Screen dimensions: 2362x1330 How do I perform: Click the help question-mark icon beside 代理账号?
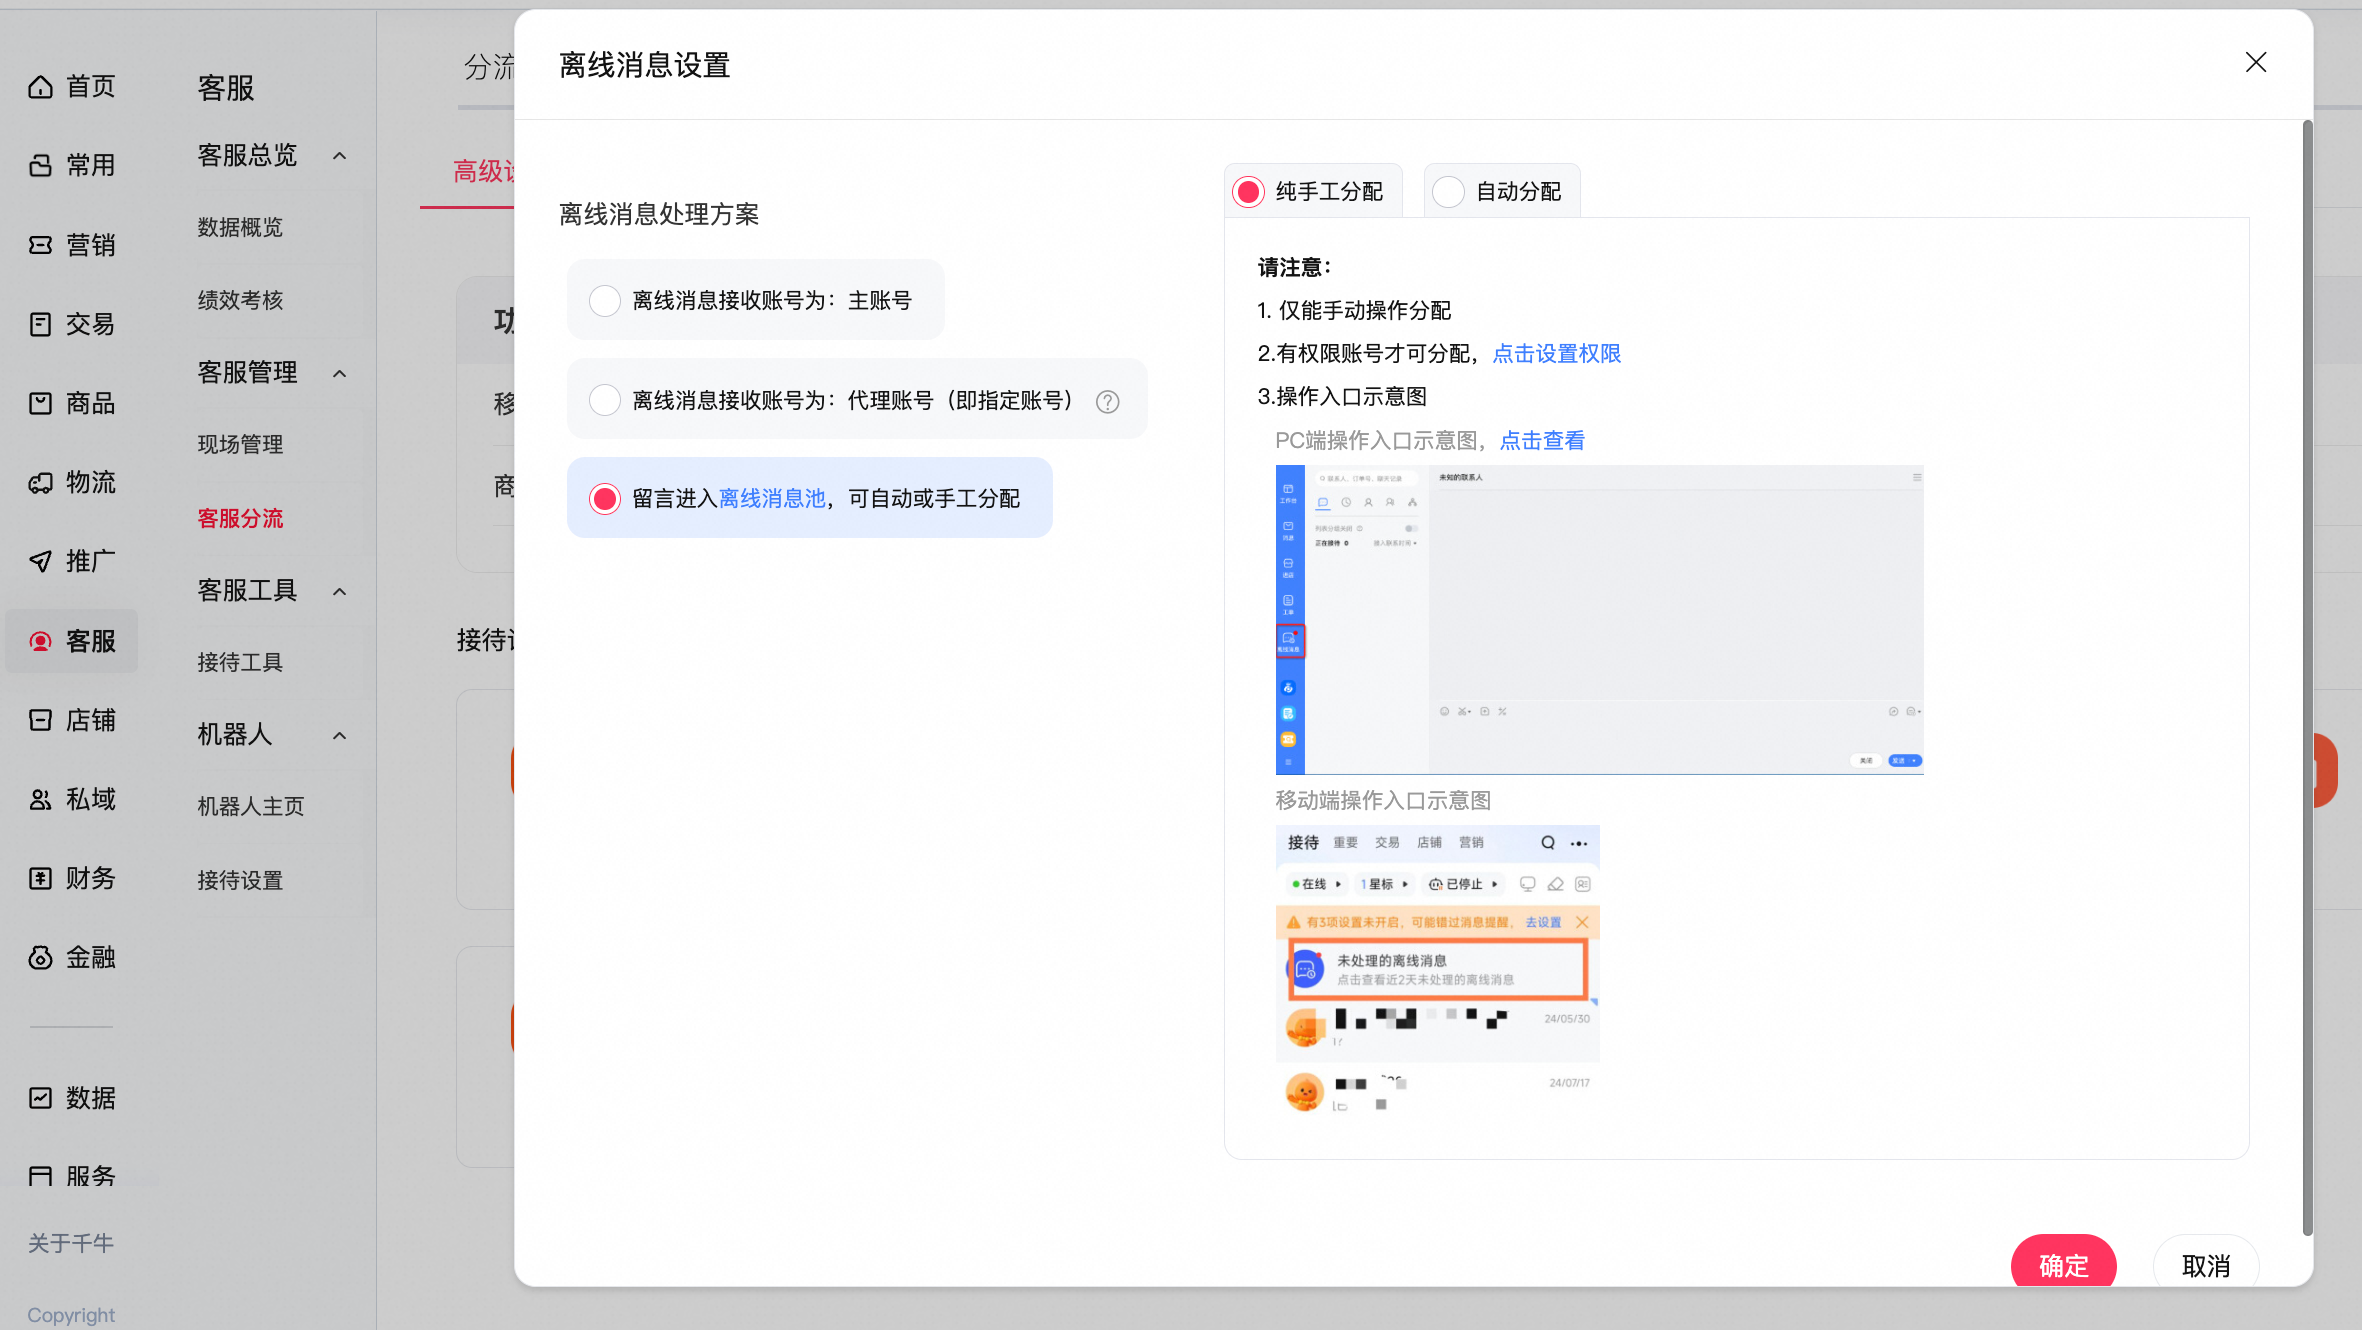(x=1107, y=401)
